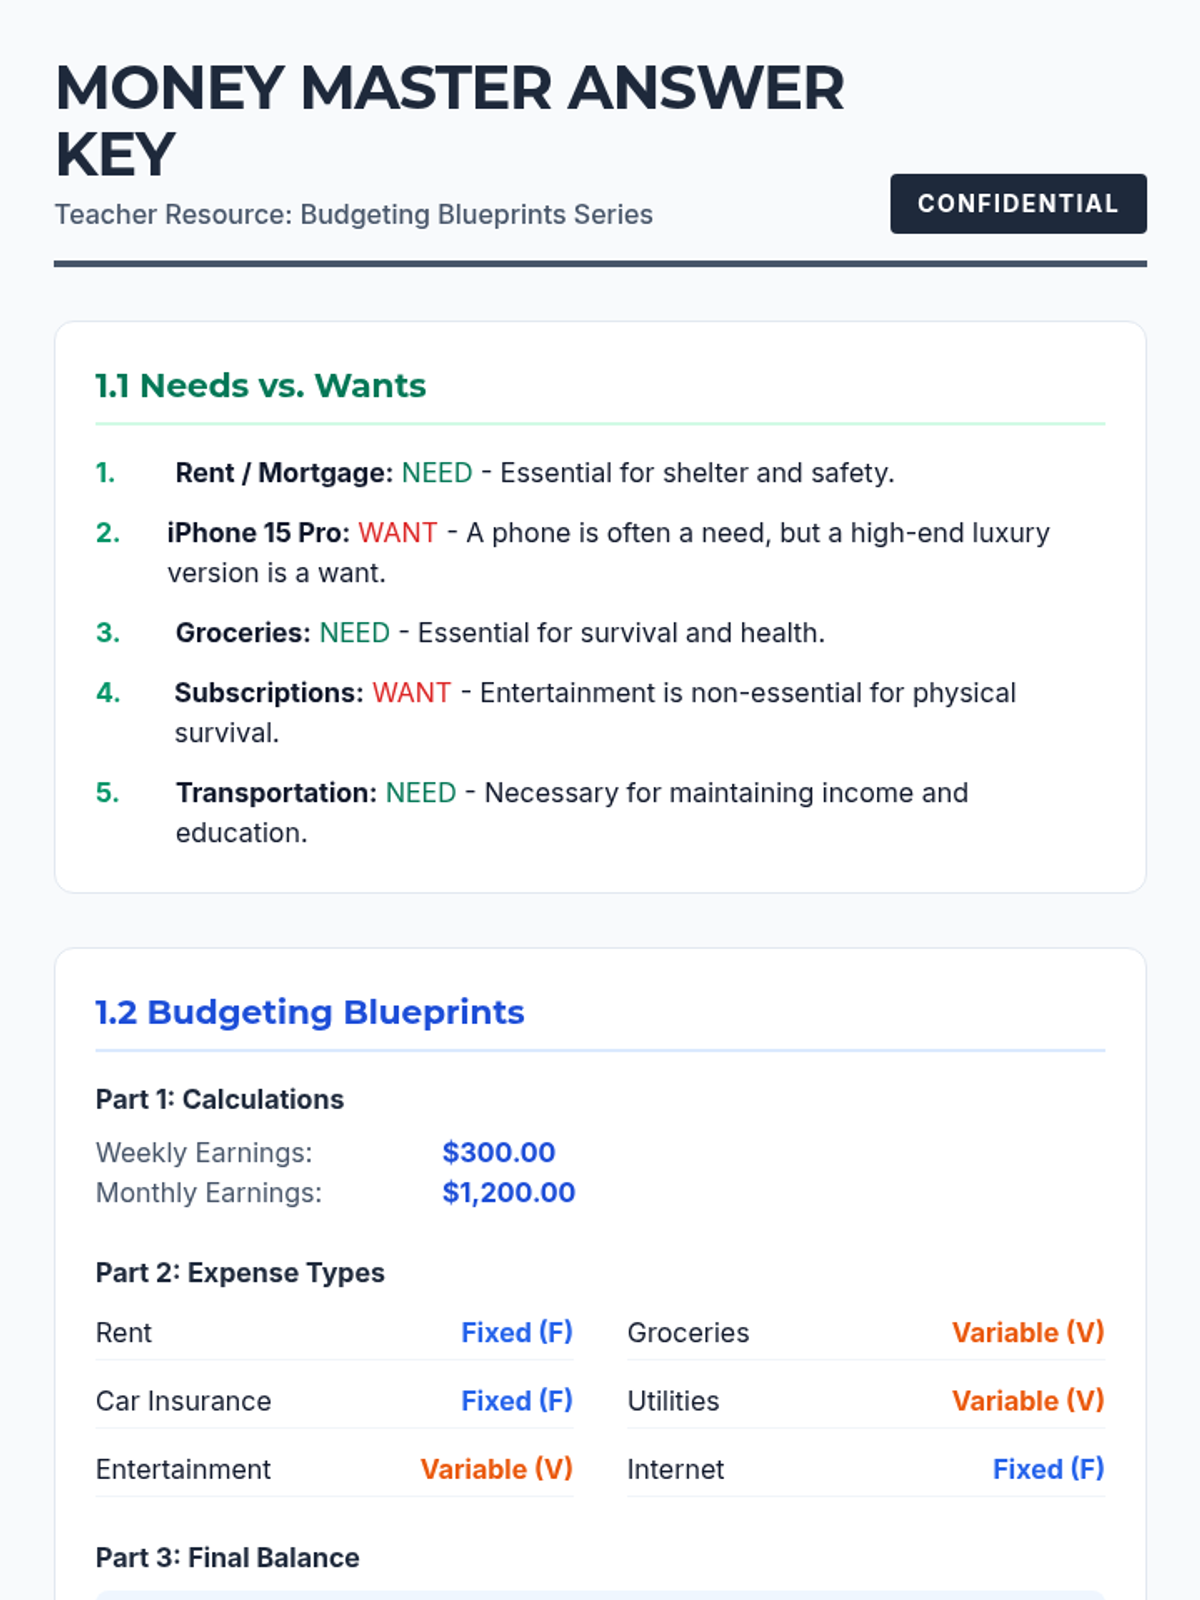
Task: Click the Part 1: Calculations subheading
Action: (220, 1099)
